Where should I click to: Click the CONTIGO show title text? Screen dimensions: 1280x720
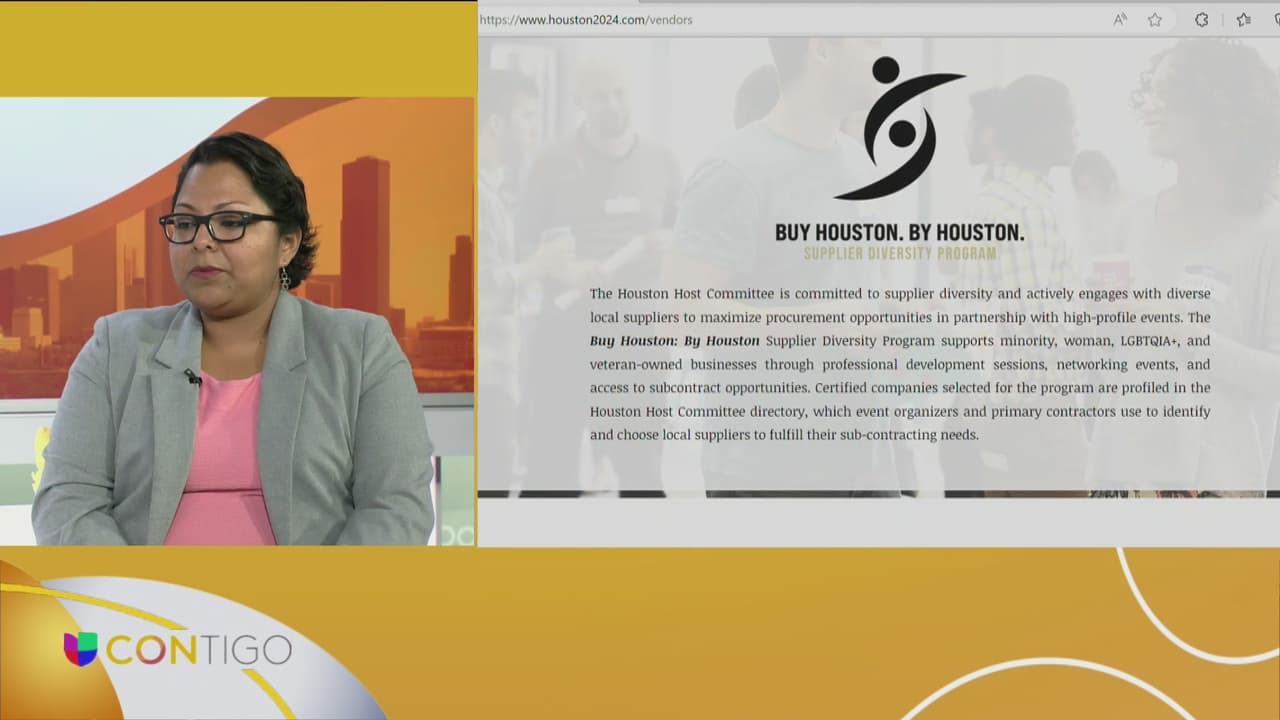pos(198,650)
